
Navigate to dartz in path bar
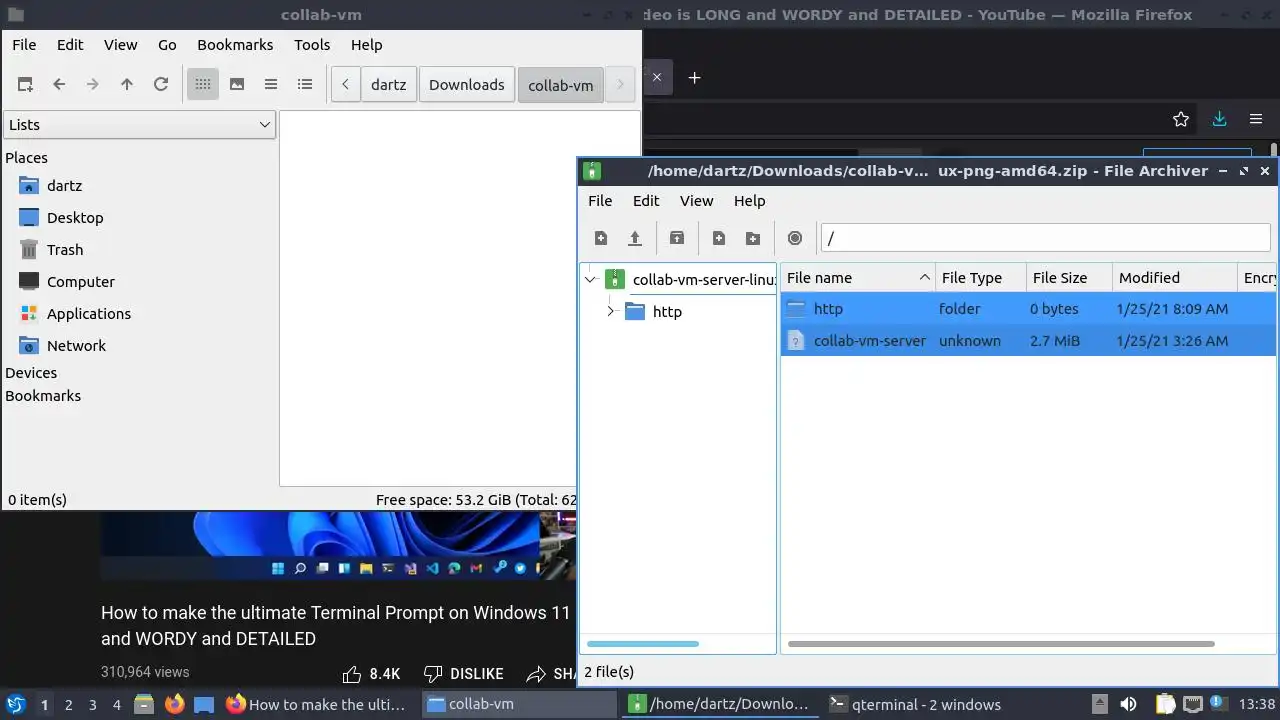(x=388, y=84)
